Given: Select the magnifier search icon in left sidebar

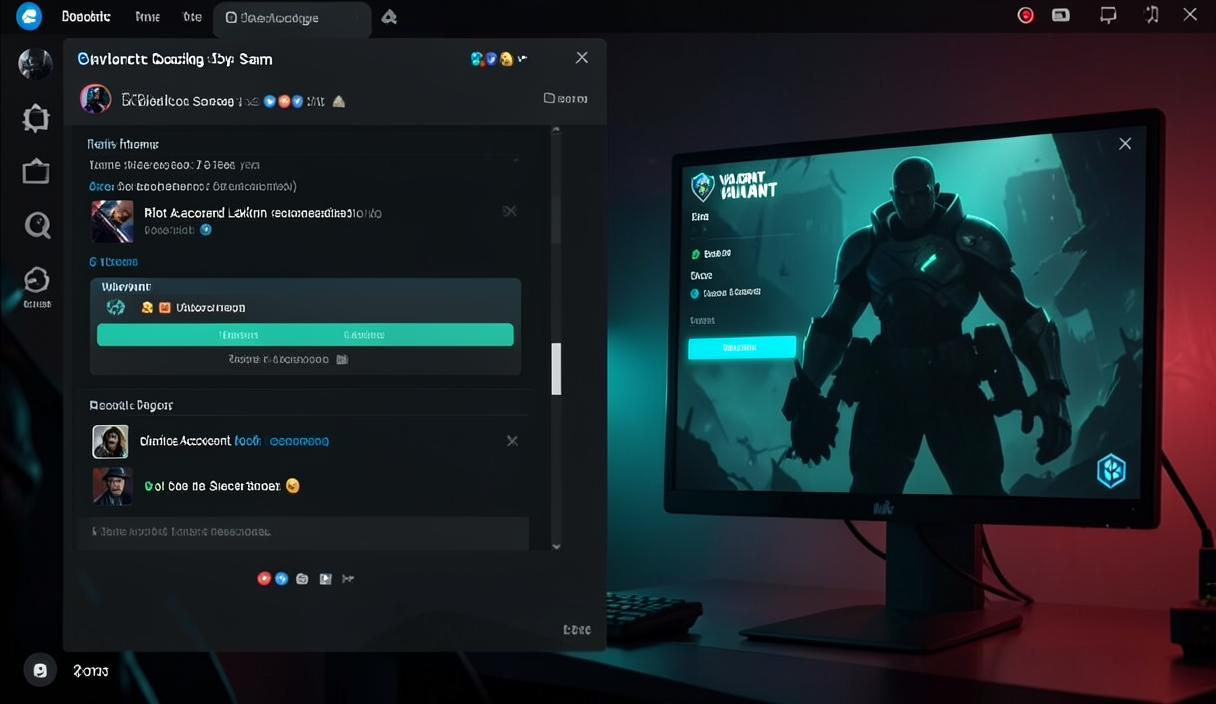Looking at the screenshot, I should pos(37,225).
